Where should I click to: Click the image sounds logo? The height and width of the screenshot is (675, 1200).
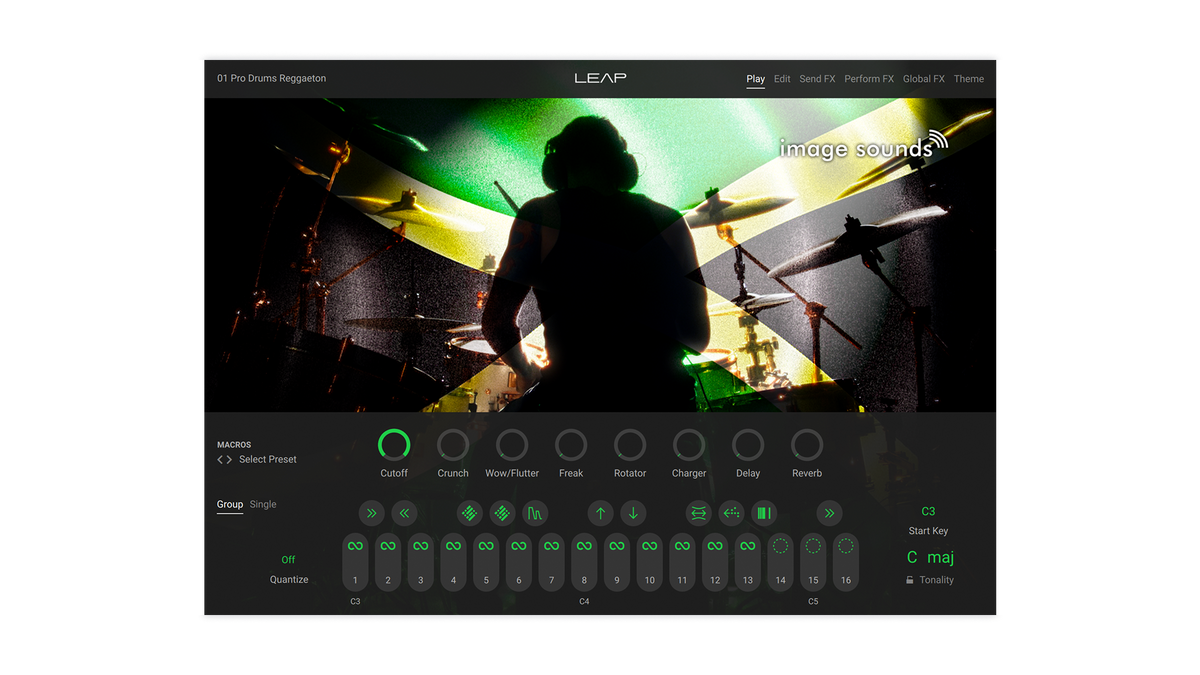click(x=863, y=146)
